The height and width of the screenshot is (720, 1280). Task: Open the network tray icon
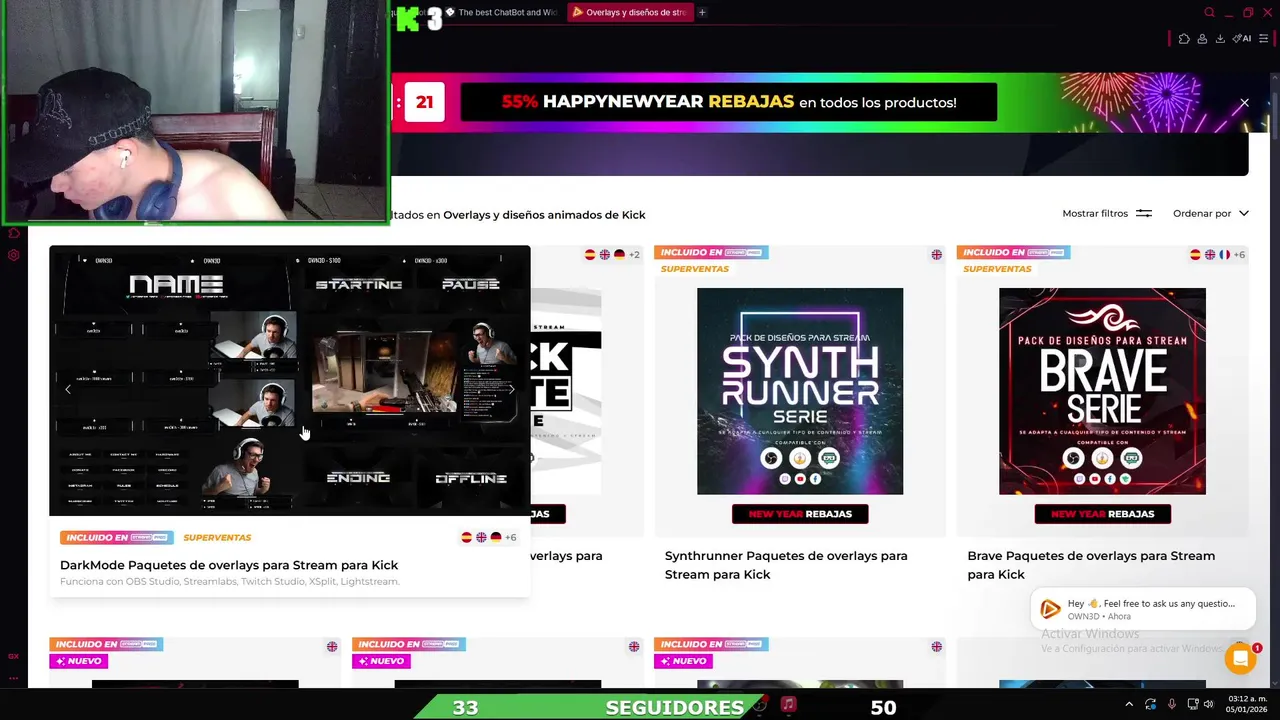[1193, 705]
